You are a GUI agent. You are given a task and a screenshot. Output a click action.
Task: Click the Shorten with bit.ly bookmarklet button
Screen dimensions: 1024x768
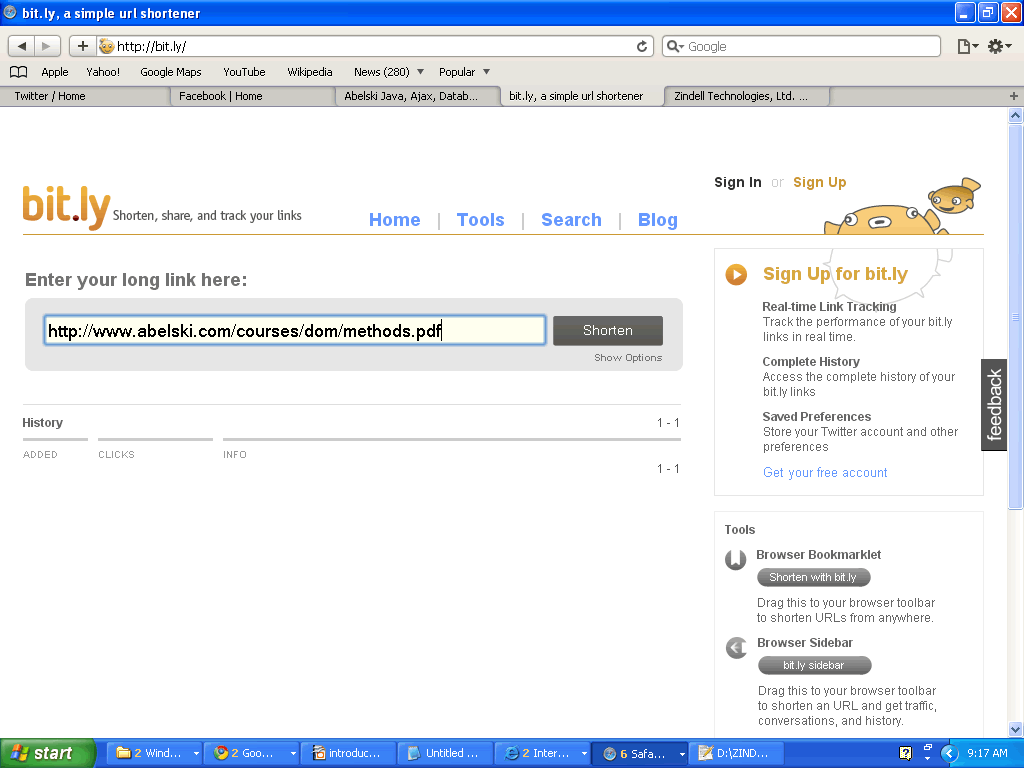[x=813, y=577]
